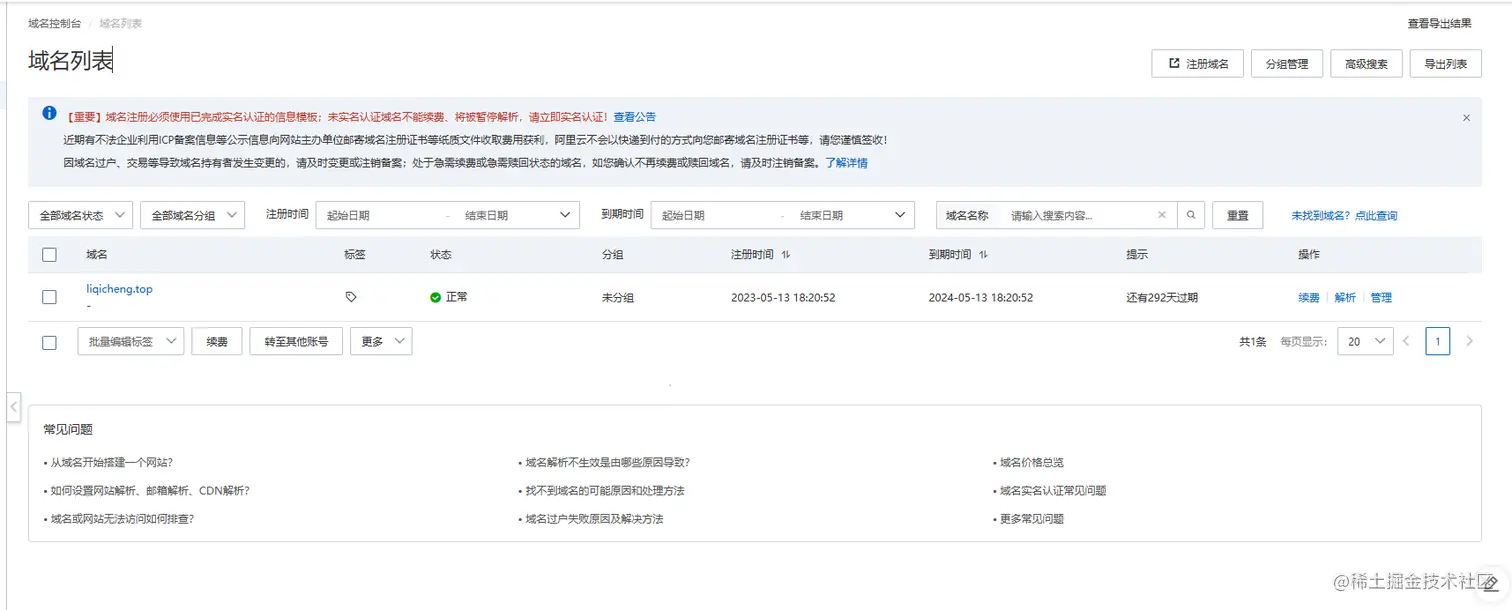1512x610 pixels.
Task: Click expiration date 2024-05-13 18:20:52
Action: tap(981, 297)
